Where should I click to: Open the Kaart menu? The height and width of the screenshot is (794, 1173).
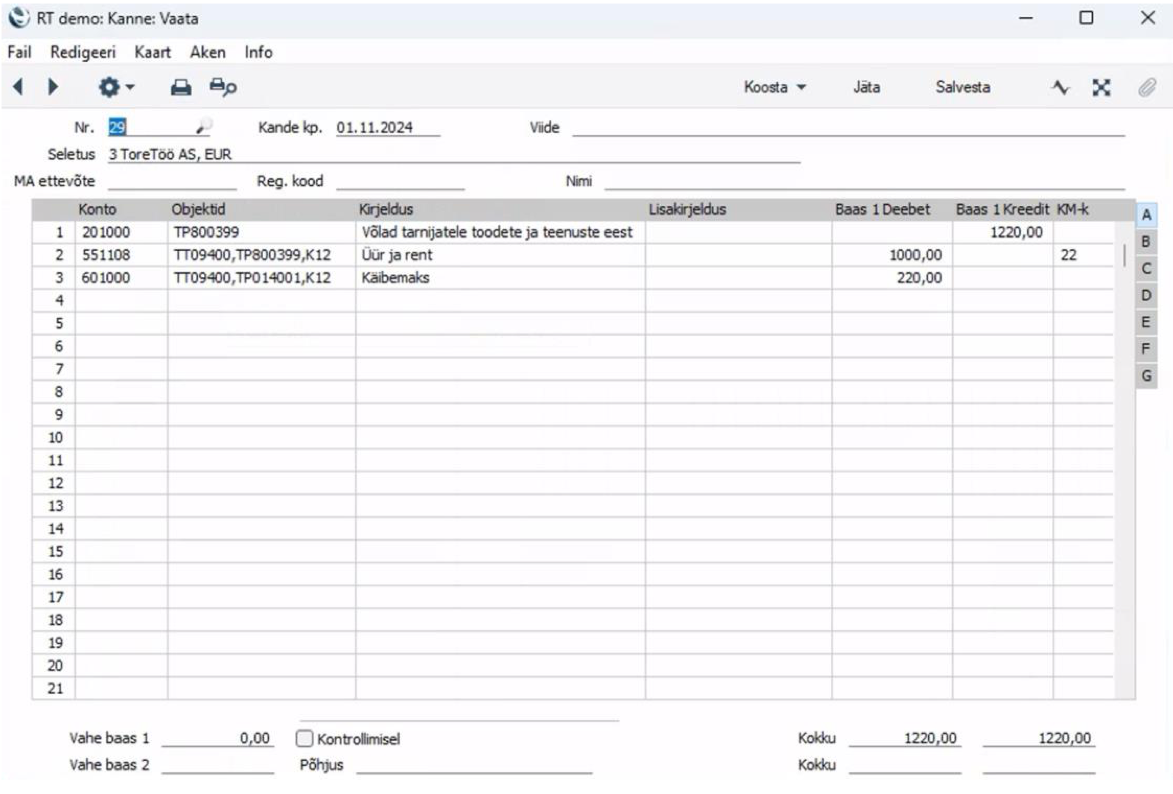click(x=154, y=52)
